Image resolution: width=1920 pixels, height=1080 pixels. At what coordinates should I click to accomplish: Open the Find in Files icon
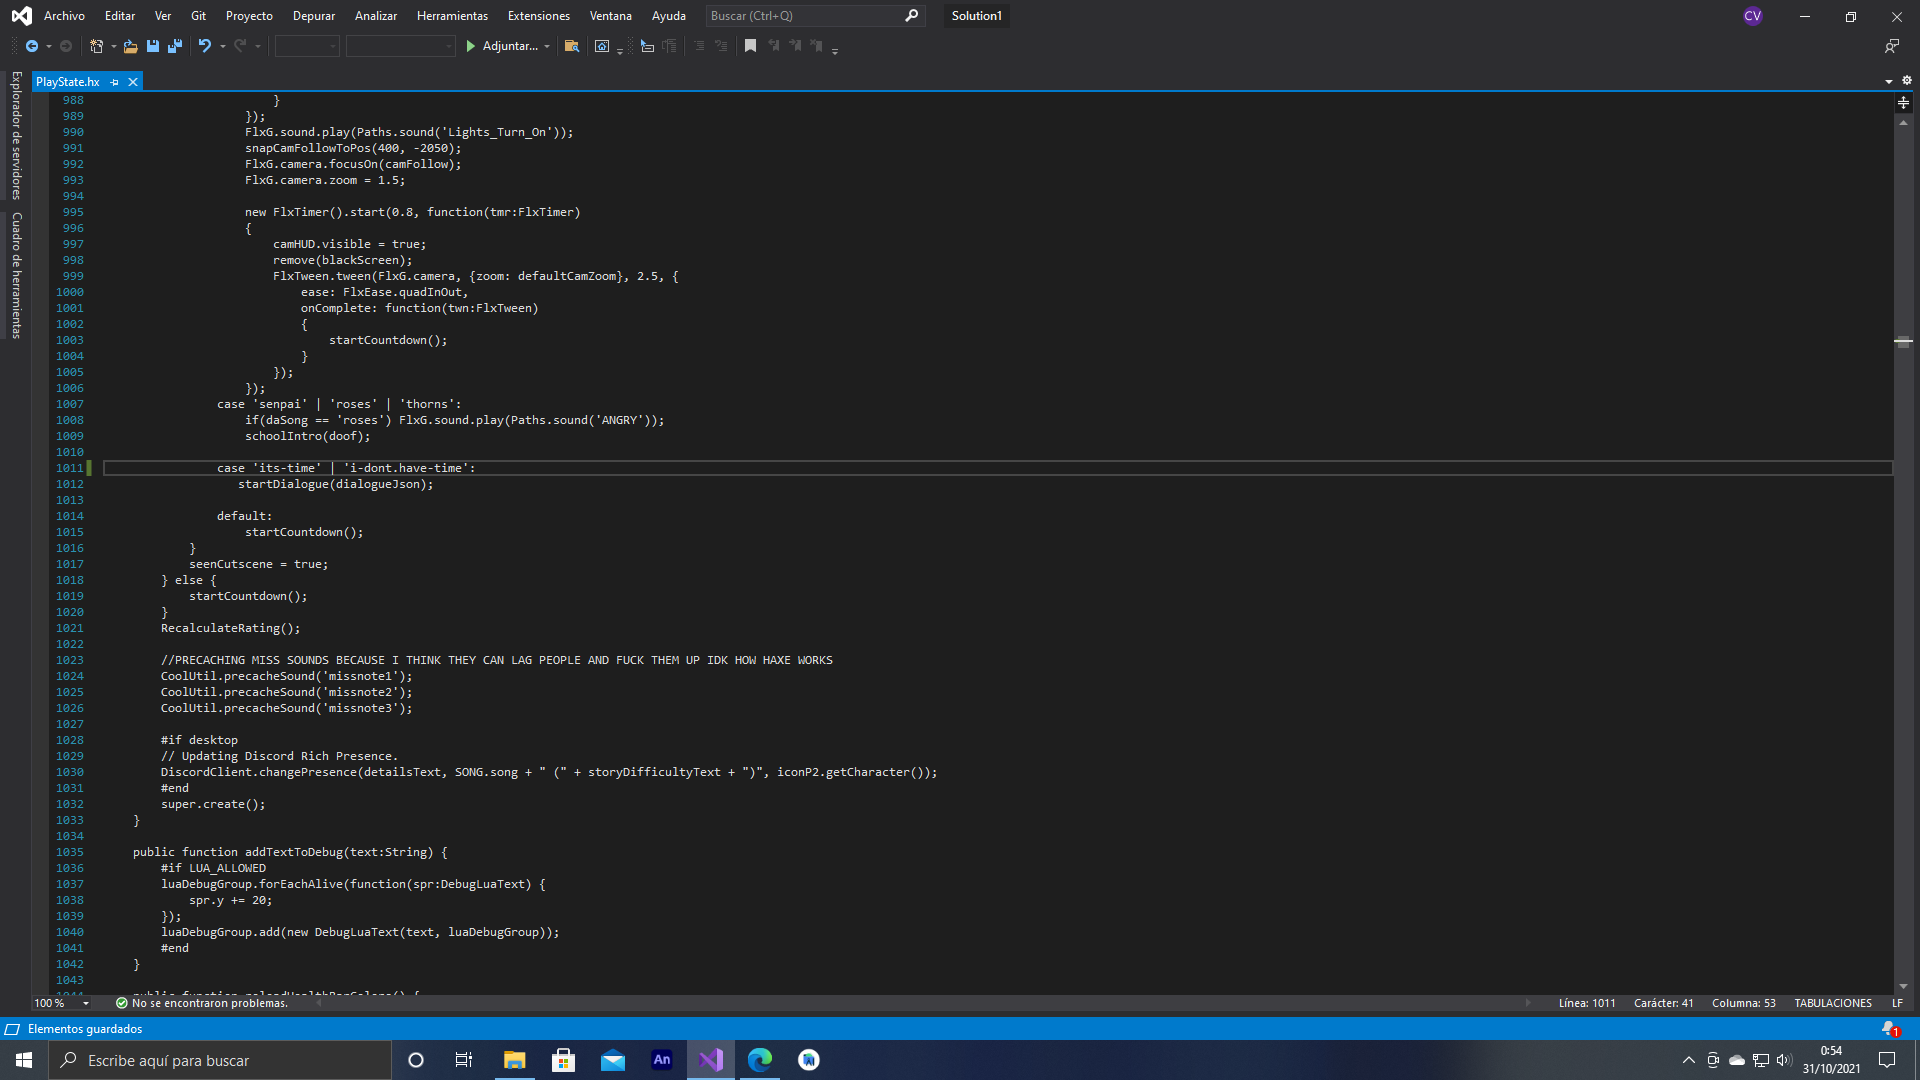[572, 46]
